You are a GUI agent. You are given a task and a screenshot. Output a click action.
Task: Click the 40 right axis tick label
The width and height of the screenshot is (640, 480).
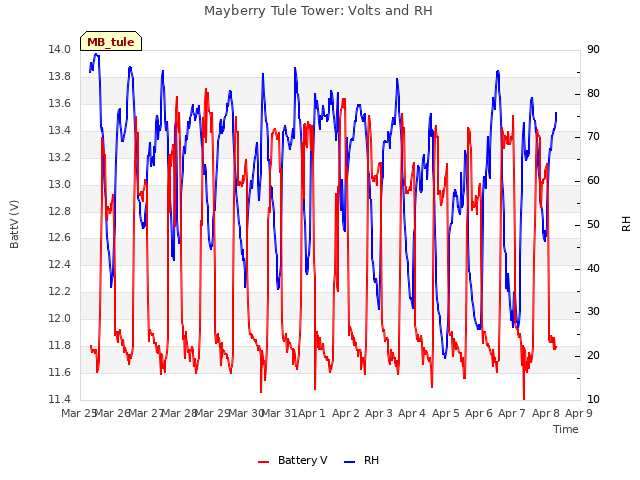pos(593,269)
